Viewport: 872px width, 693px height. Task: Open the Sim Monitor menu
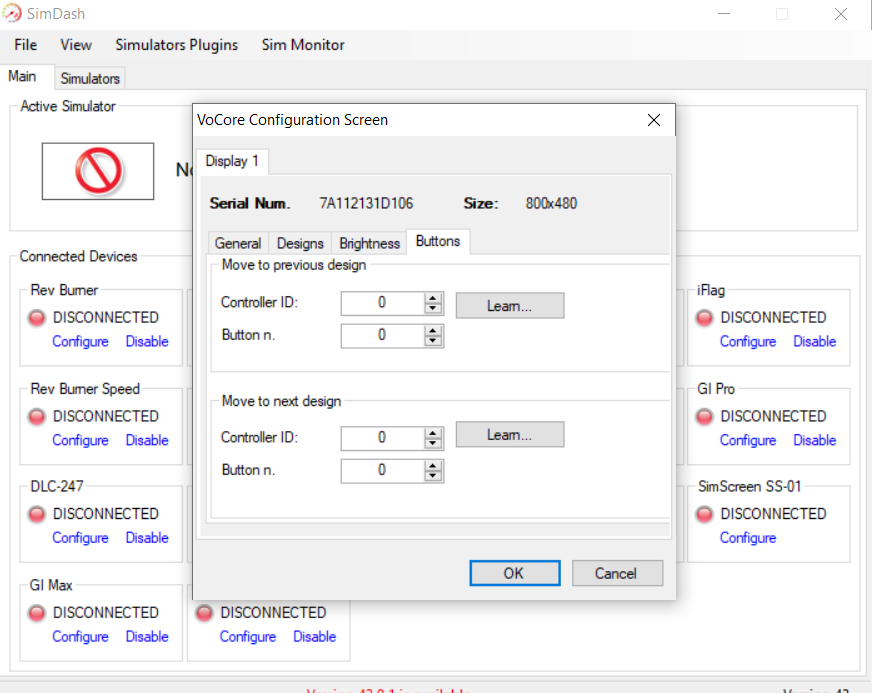pos(303,45)
